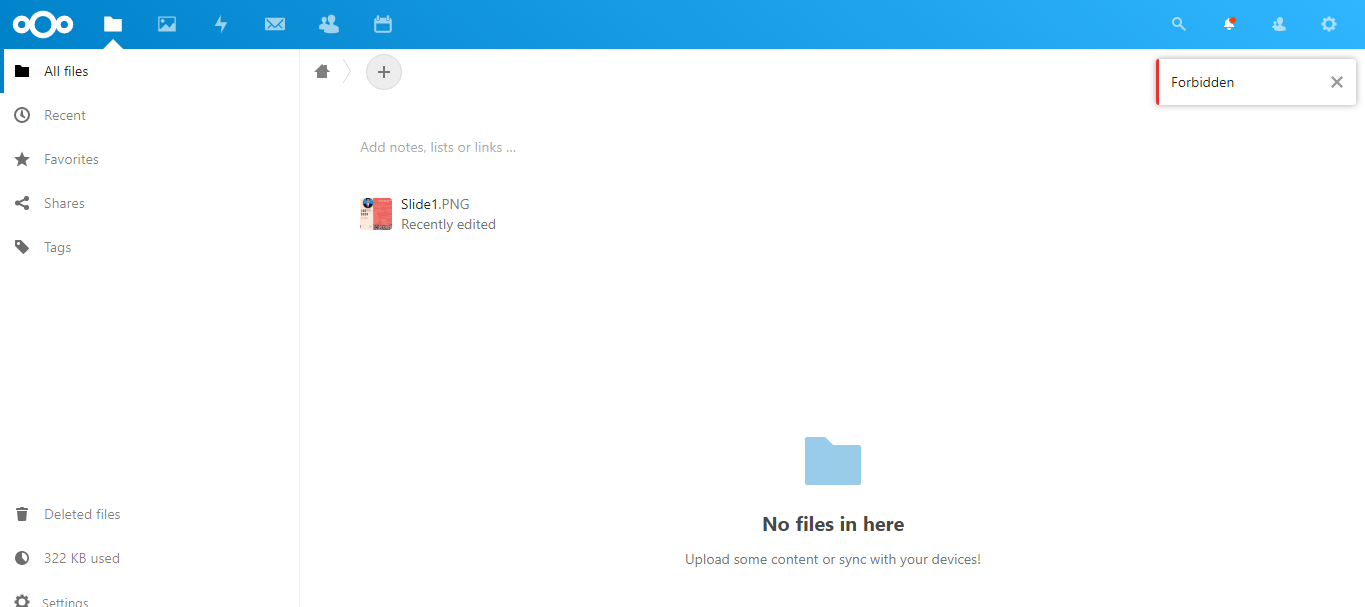Screen dimensions: 1365x607
Task: Open Shares in the sidebar
Action: pyautogui.click(x=64, y=204)
